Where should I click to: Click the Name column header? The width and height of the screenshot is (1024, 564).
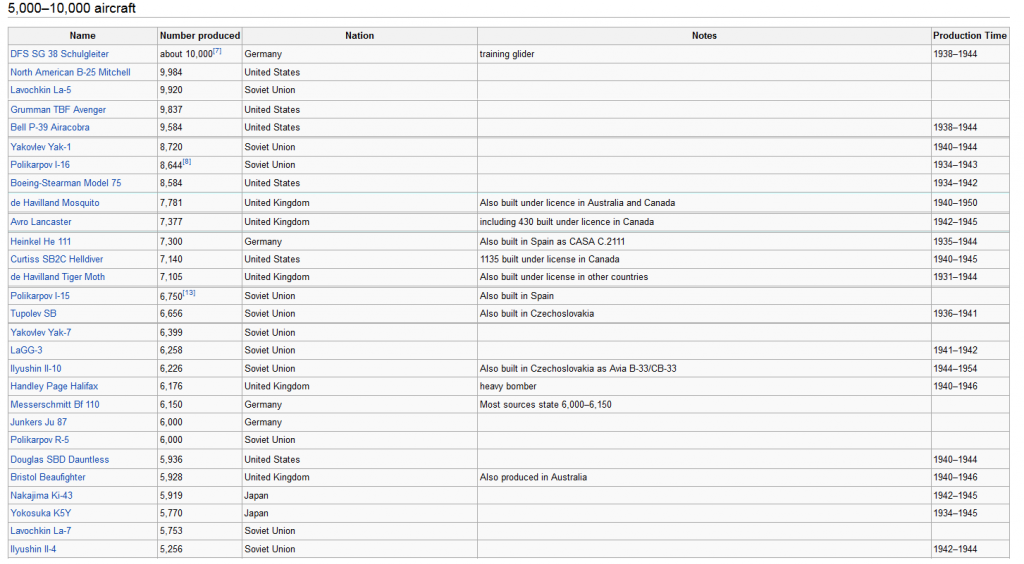(82, 36)
